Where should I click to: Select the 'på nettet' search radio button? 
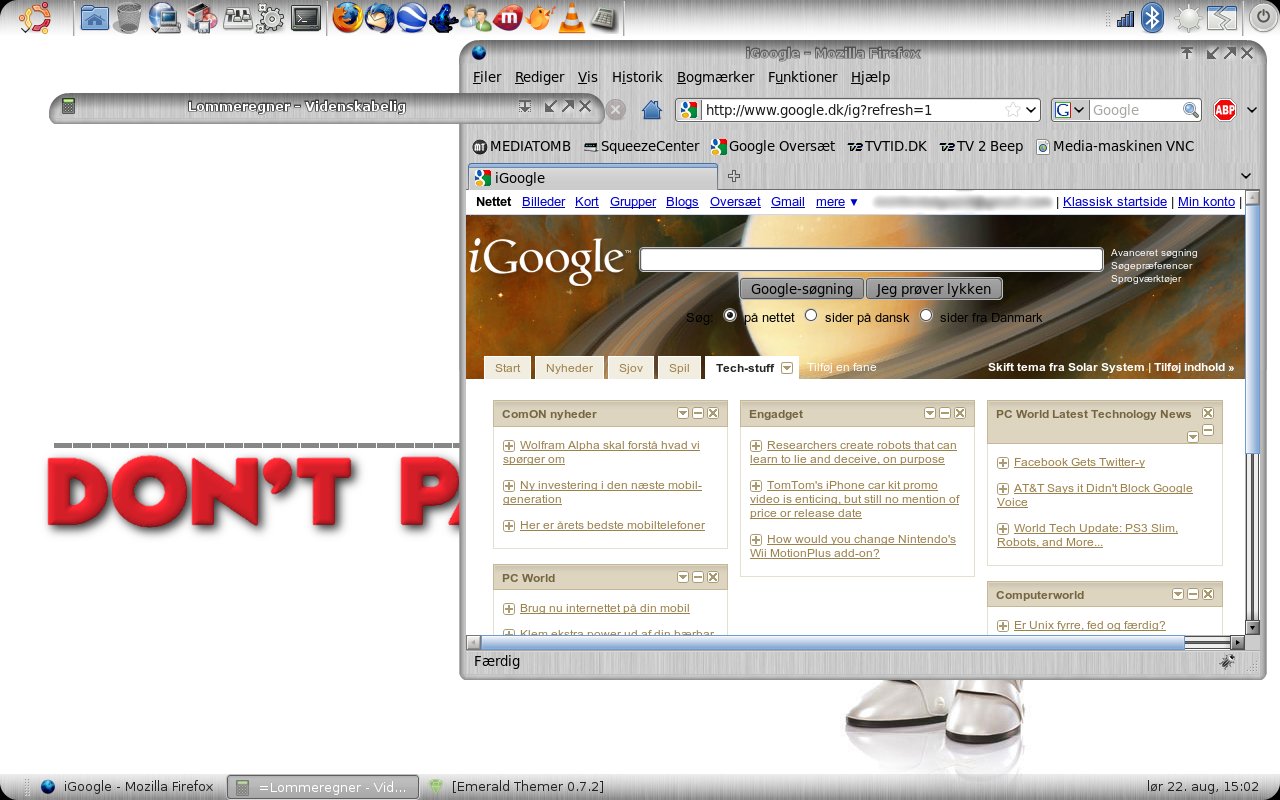coord(730,315)
